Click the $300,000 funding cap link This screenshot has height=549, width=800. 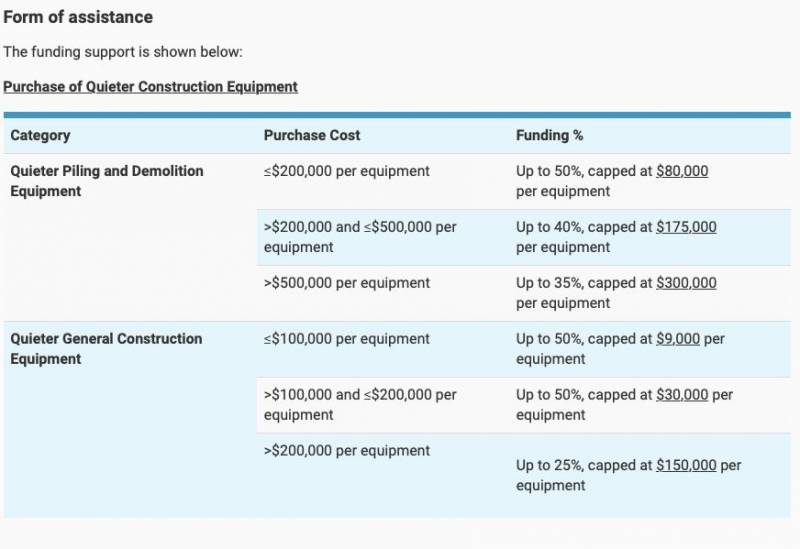tap(686, 283)
